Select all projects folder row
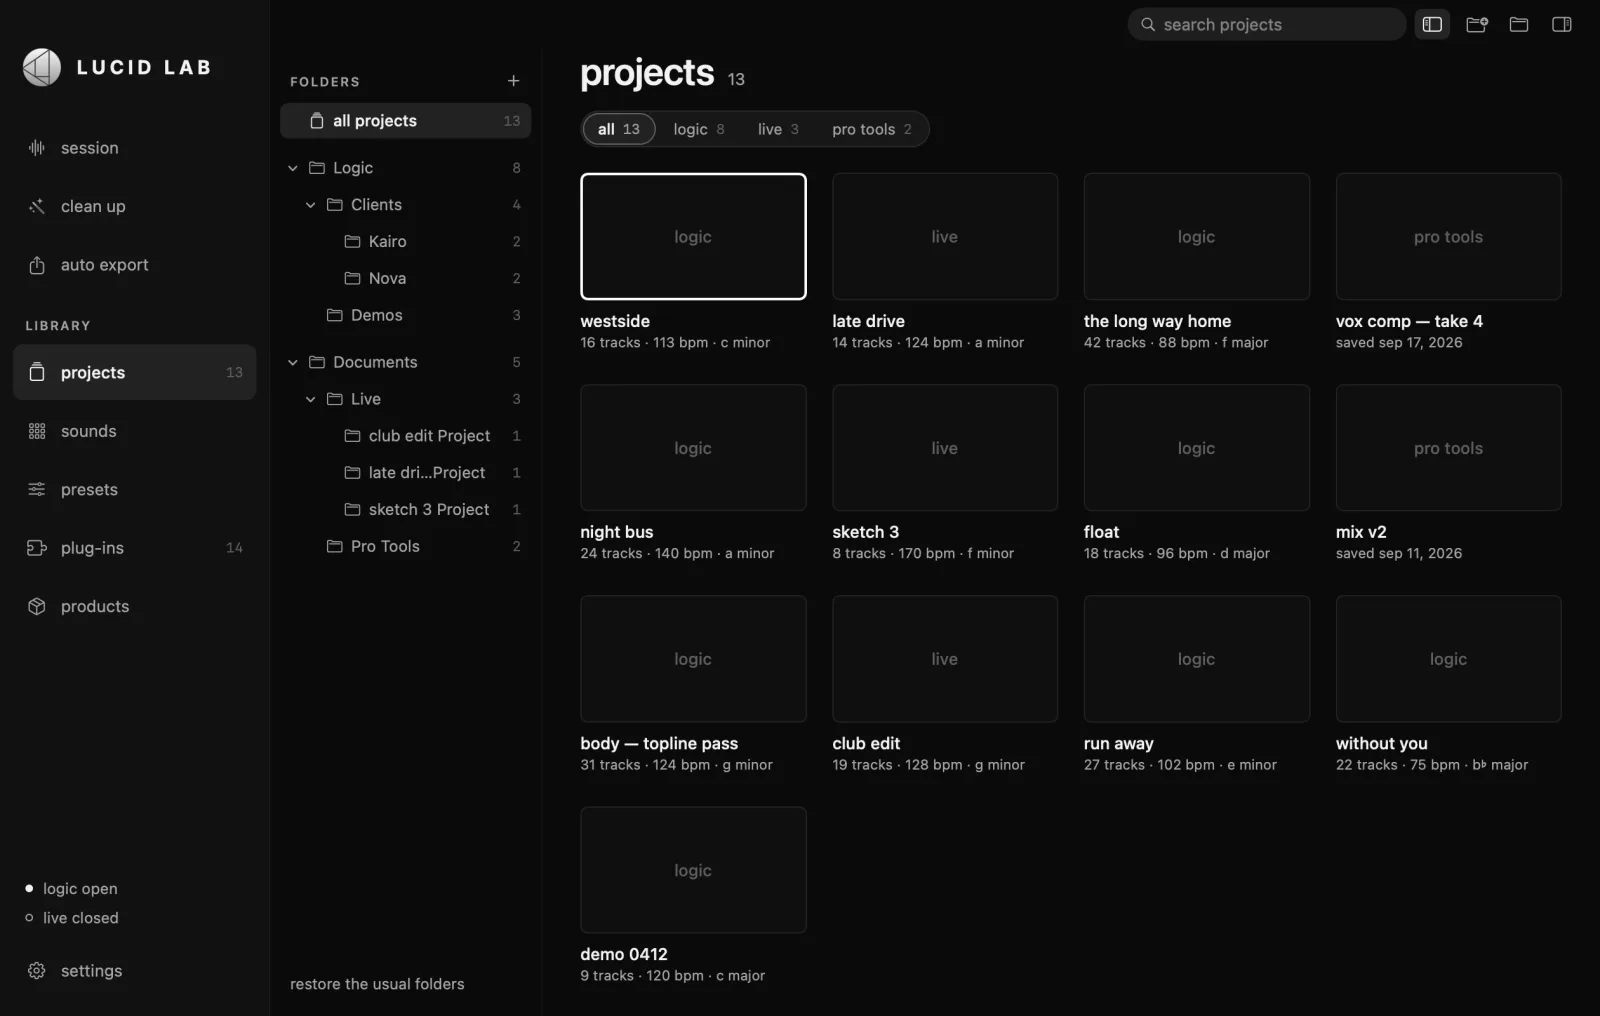Image resolution: width=1600 pixels, height=1016 pixels. point(405,121)
